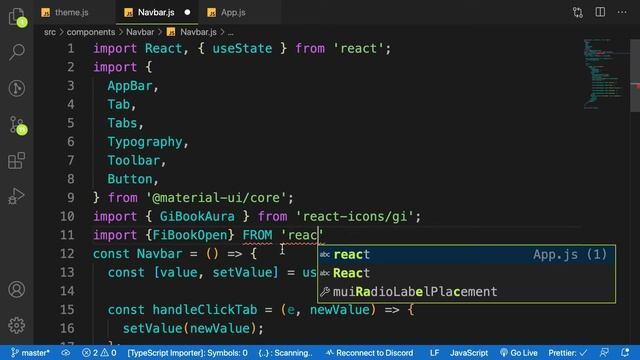This screenshot has height=360, width=640.
Task: Click 'Tabs' on line 5
Action: tap(122, 123)
